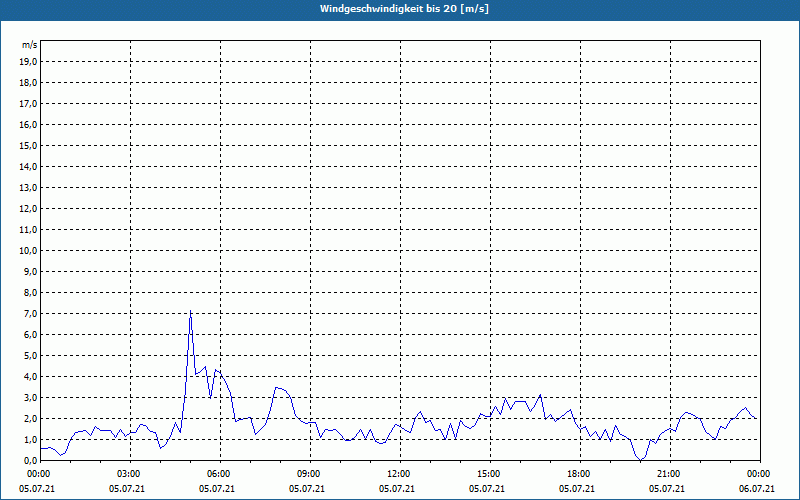Click the 18,0 y-axis label
The height and width of the screenshot is (500, 800).
[x=29, y=83]
